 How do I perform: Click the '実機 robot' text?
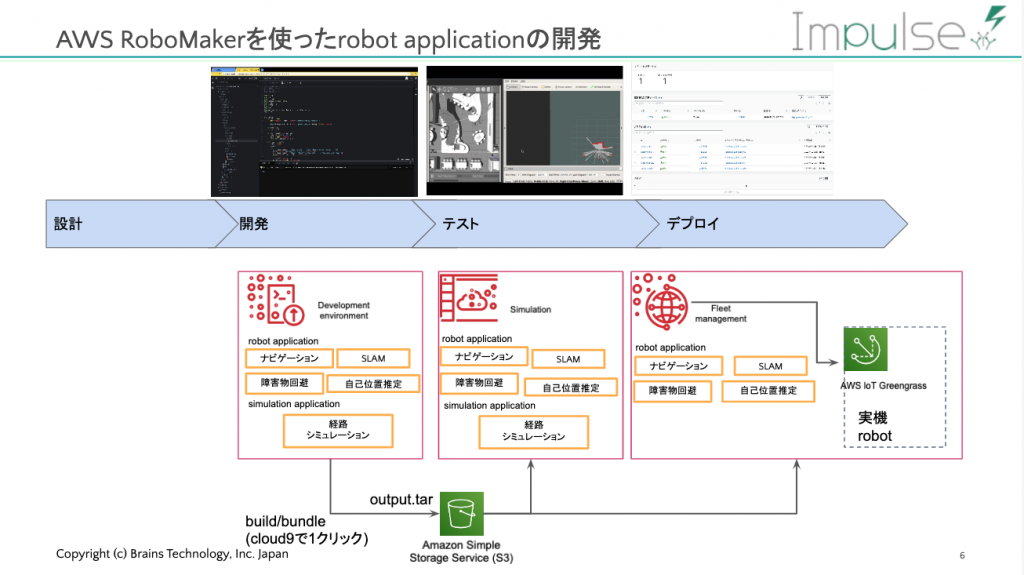pos(874,427)
